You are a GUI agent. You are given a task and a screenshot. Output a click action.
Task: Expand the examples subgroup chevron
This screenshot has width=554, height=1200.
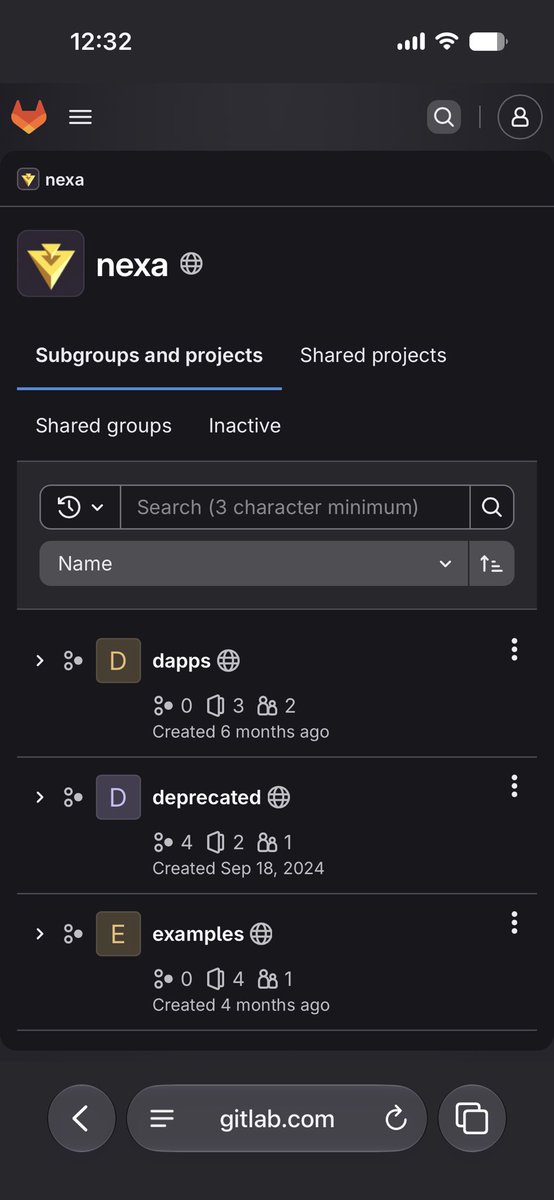click(x=40, y=933)
